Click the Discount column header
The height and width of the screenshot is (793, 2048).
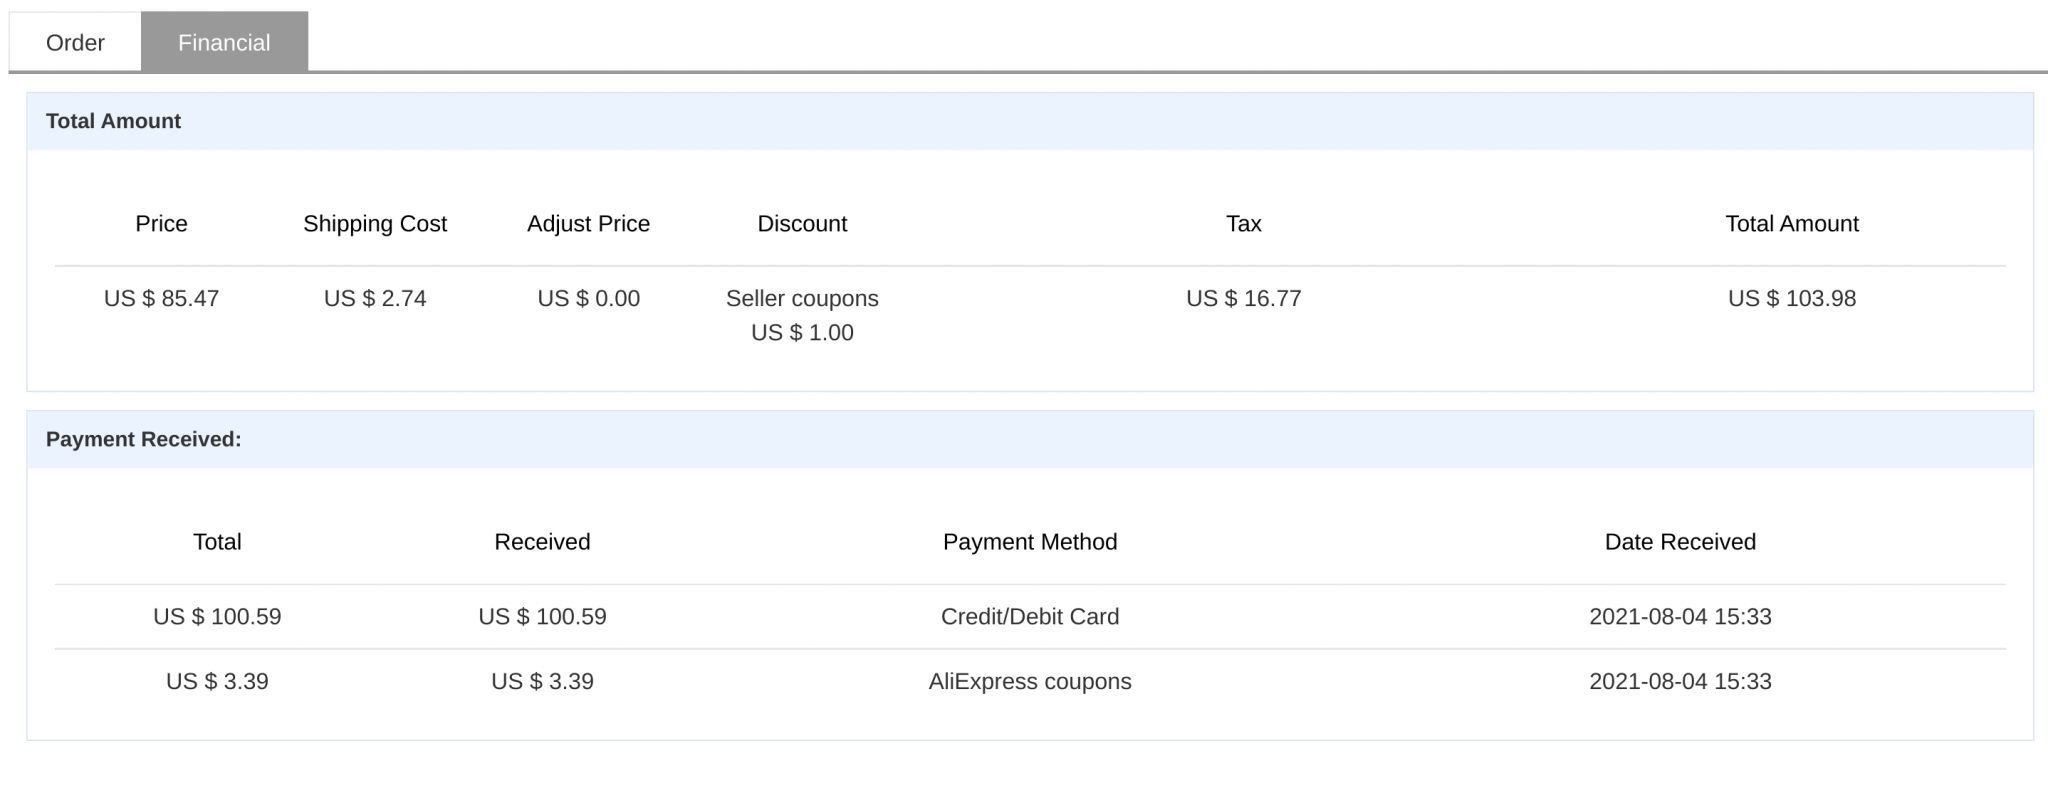(802, 224)
